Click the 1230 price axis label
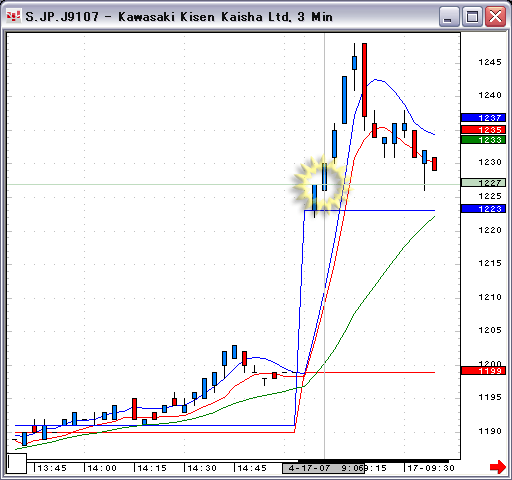The height and width of the screenshot is (480, 512). (x=490, y=162)
